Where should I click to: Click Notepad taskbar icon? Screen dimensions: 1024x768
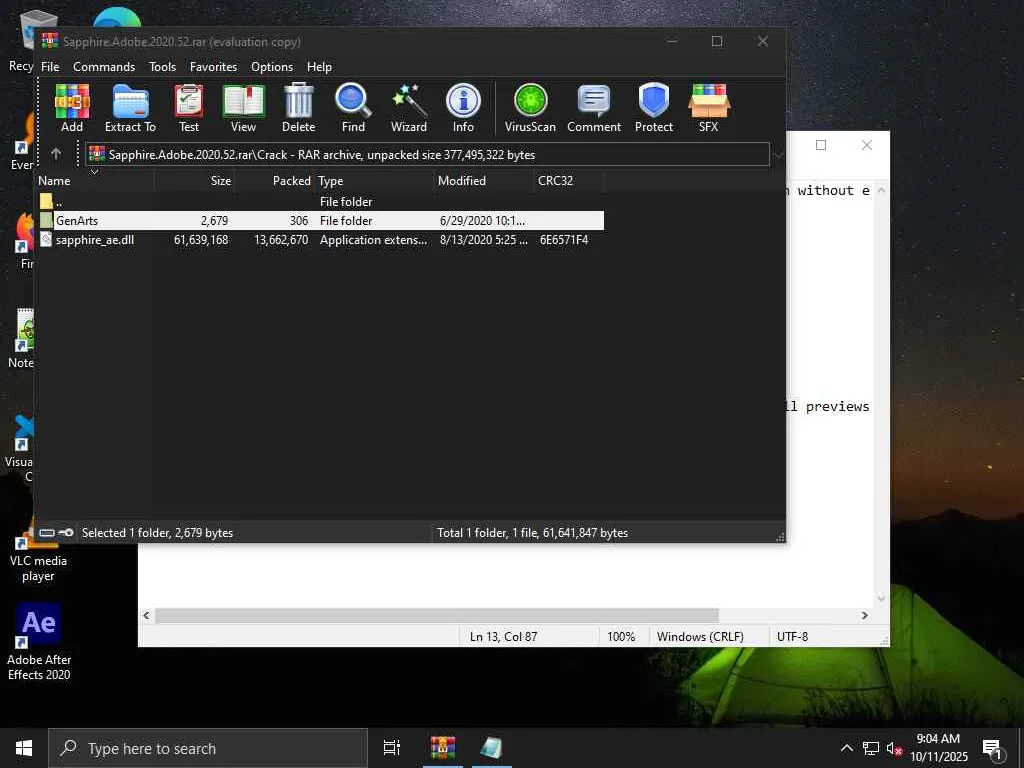(491, 748)
